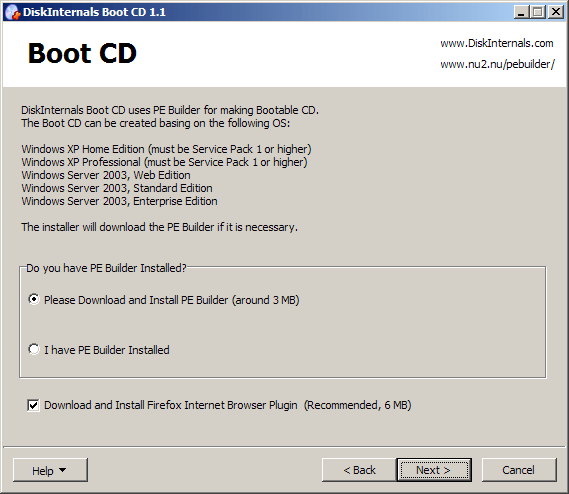
Task: Visit the www.nu2.nu/pebuilder/ link
Action: pyautogui.click(x=498, y=64)
